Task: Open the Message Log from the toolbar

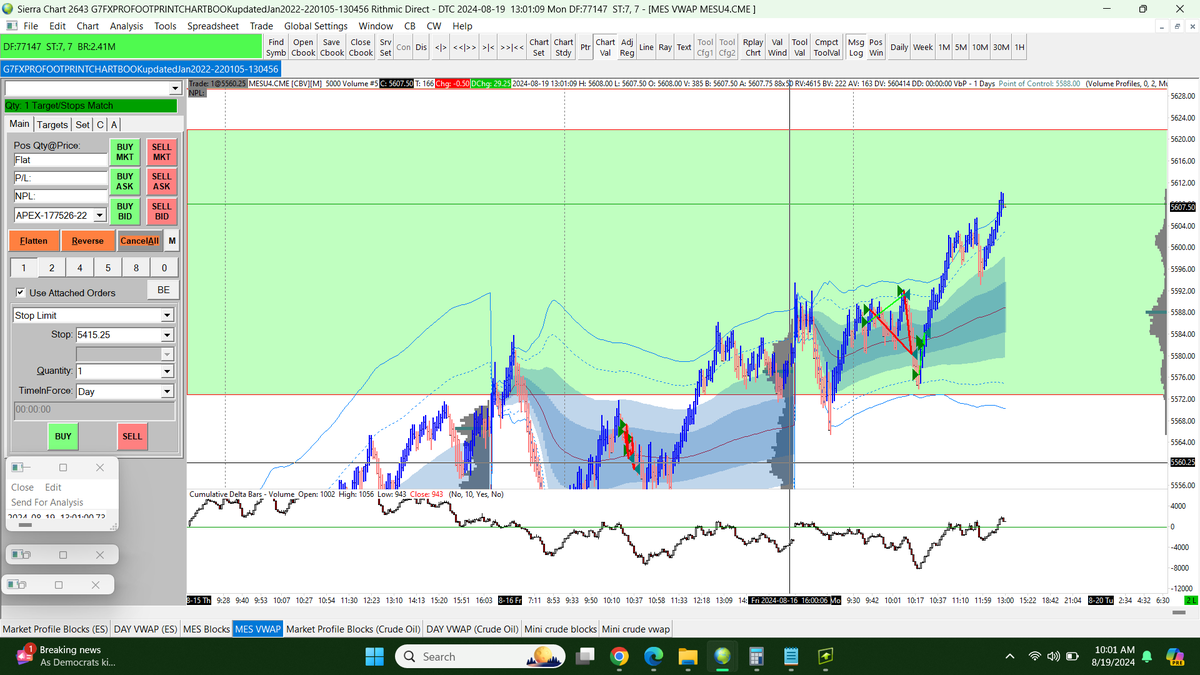Action: pyautogui.click(x=858, y=46)
